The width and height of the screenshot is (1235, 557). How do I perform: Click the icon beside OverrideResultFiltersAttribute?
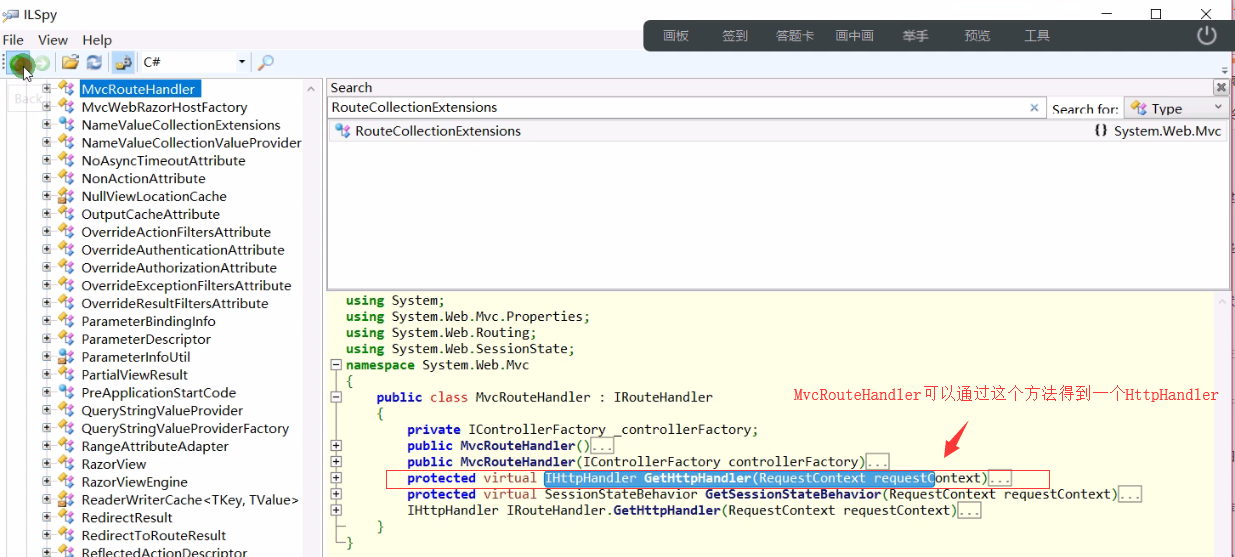click(x=66, y=303)
